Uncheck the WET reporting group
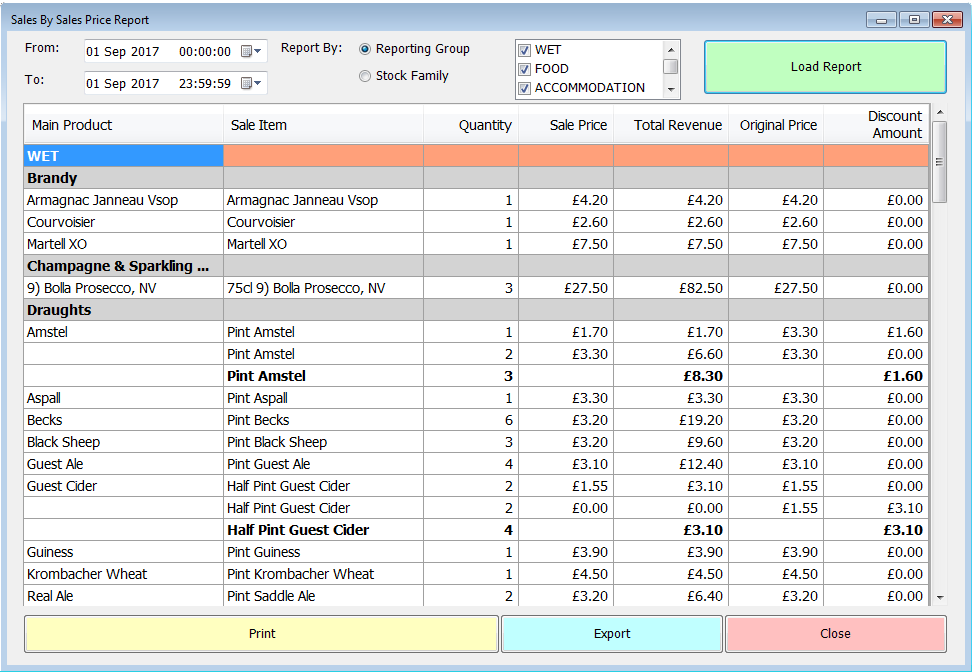973x672 pixels. (x=524, y=48)
